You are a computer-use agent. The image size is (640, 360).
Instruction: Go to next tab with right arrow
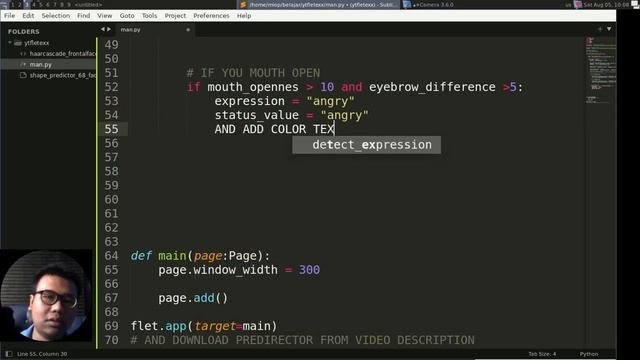point(109,29)
